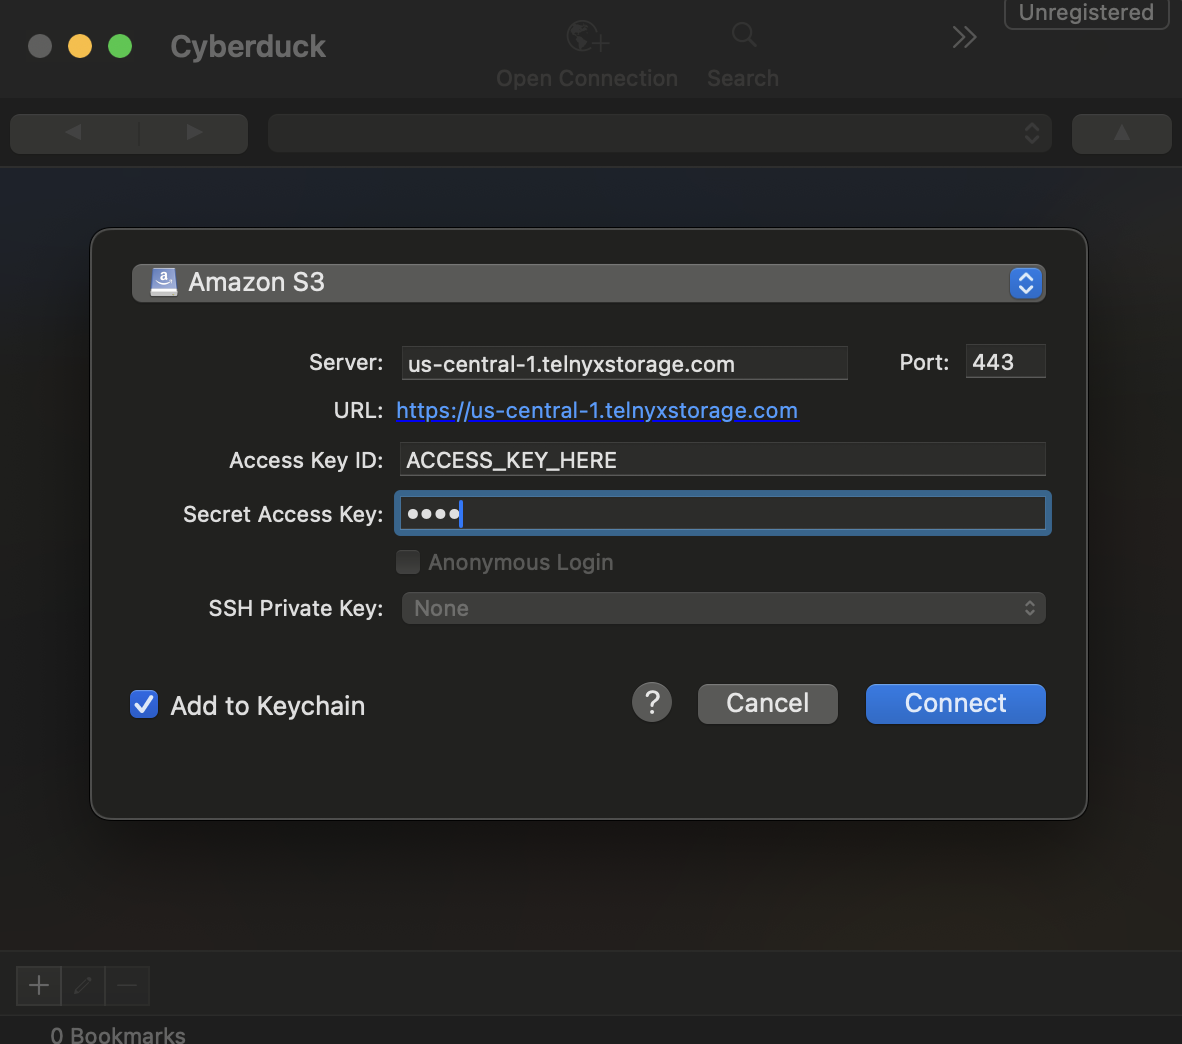The height and width of the screenshot is (1044, 1182).
Task: Click the Amazon S3 drive icon
Action: [164, 282]
